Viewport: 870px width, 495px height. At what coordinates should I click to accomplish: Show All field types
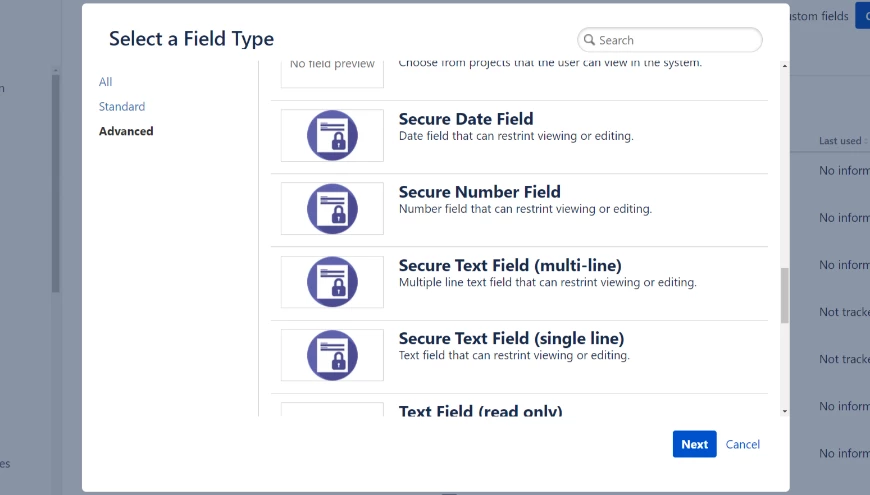[105, 82]
